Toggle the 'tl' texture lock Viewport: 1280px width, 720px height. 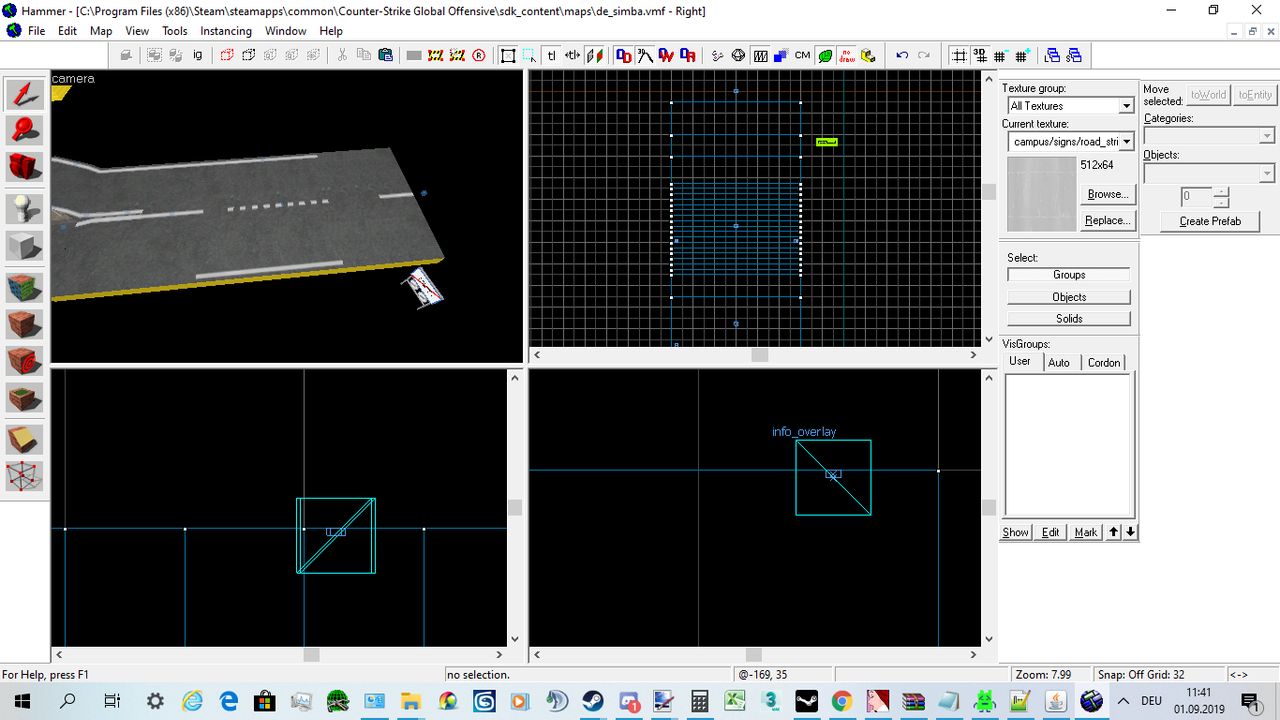tap(551, 56)
